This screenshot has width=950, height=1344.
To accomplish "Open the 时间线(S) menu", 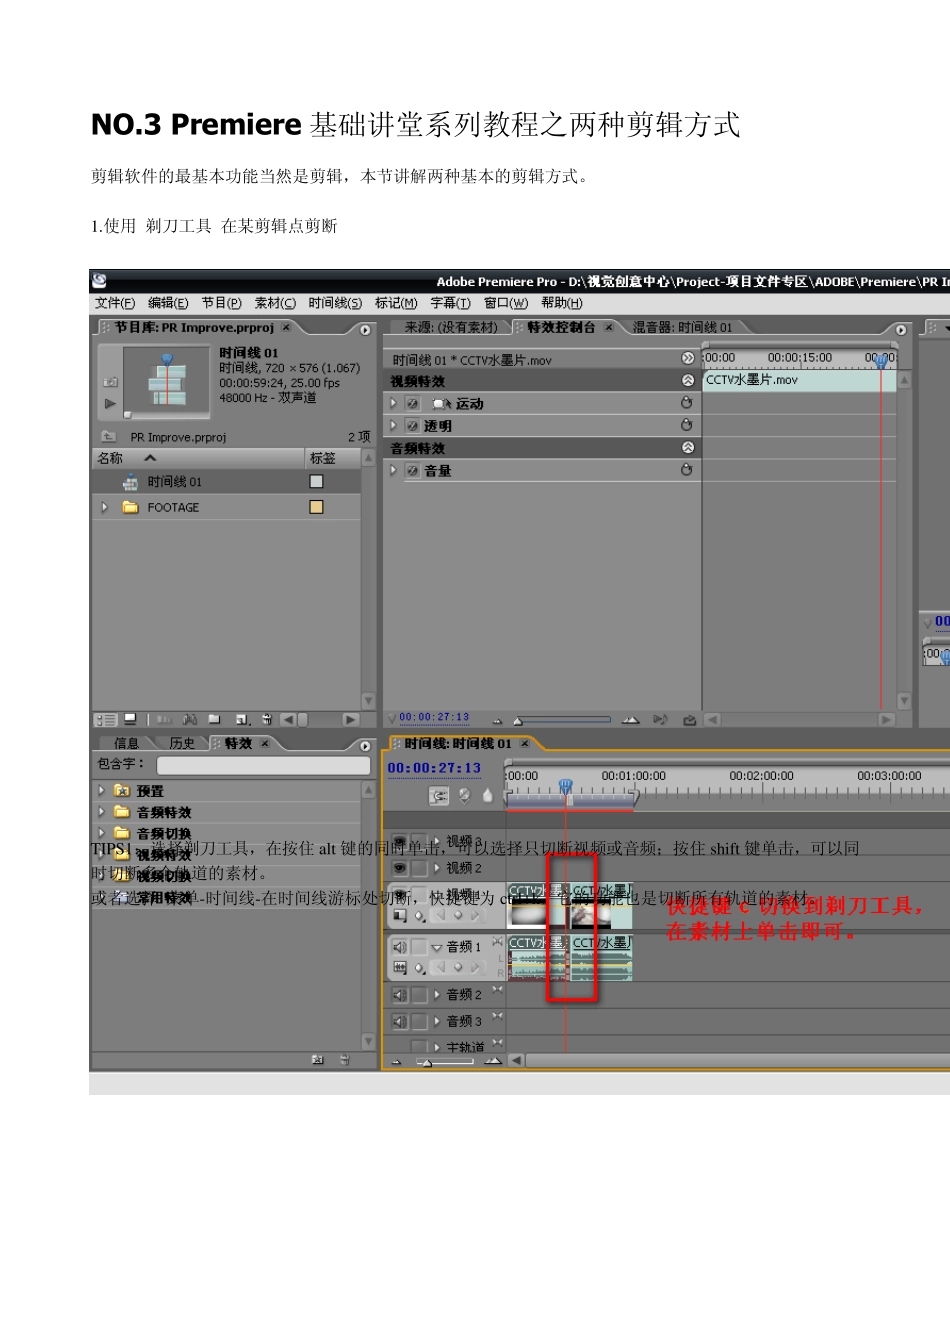I will pyautogui.click(x=335, y=303).
